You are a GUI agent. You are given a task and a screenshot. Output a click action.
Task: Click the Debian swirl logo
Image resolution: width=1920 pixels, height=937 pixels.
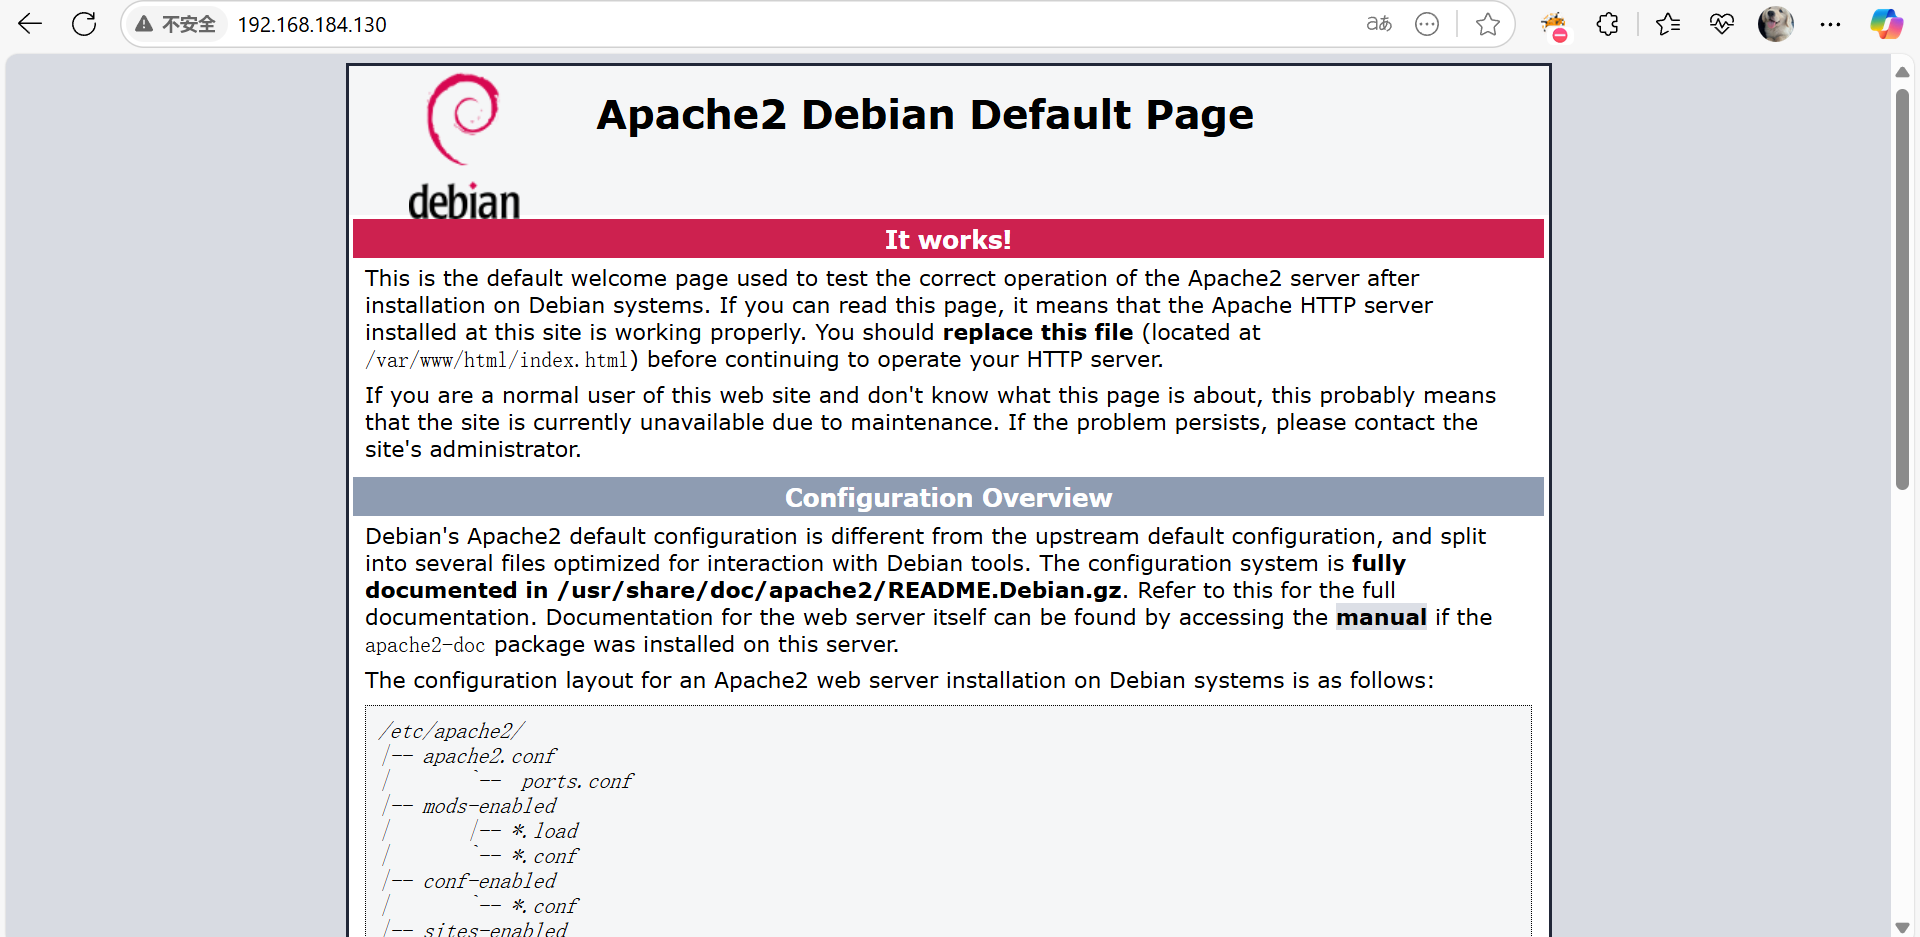[x=464, y=146]
